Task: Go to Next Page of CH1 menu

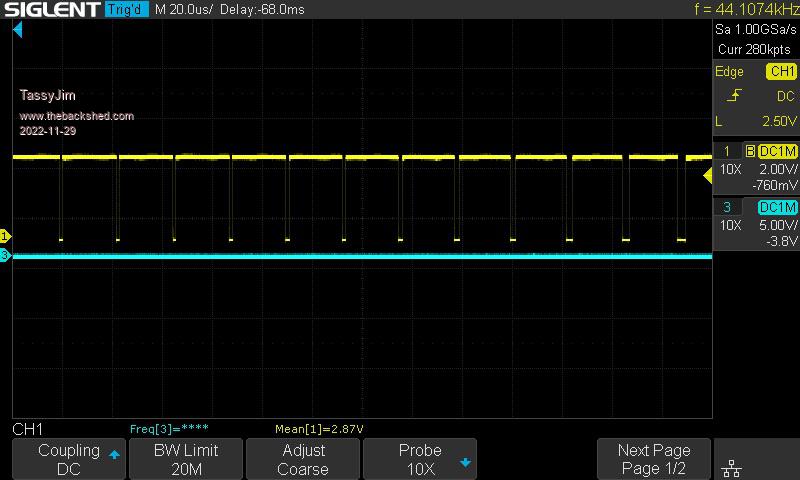Action: click(654, 459)
